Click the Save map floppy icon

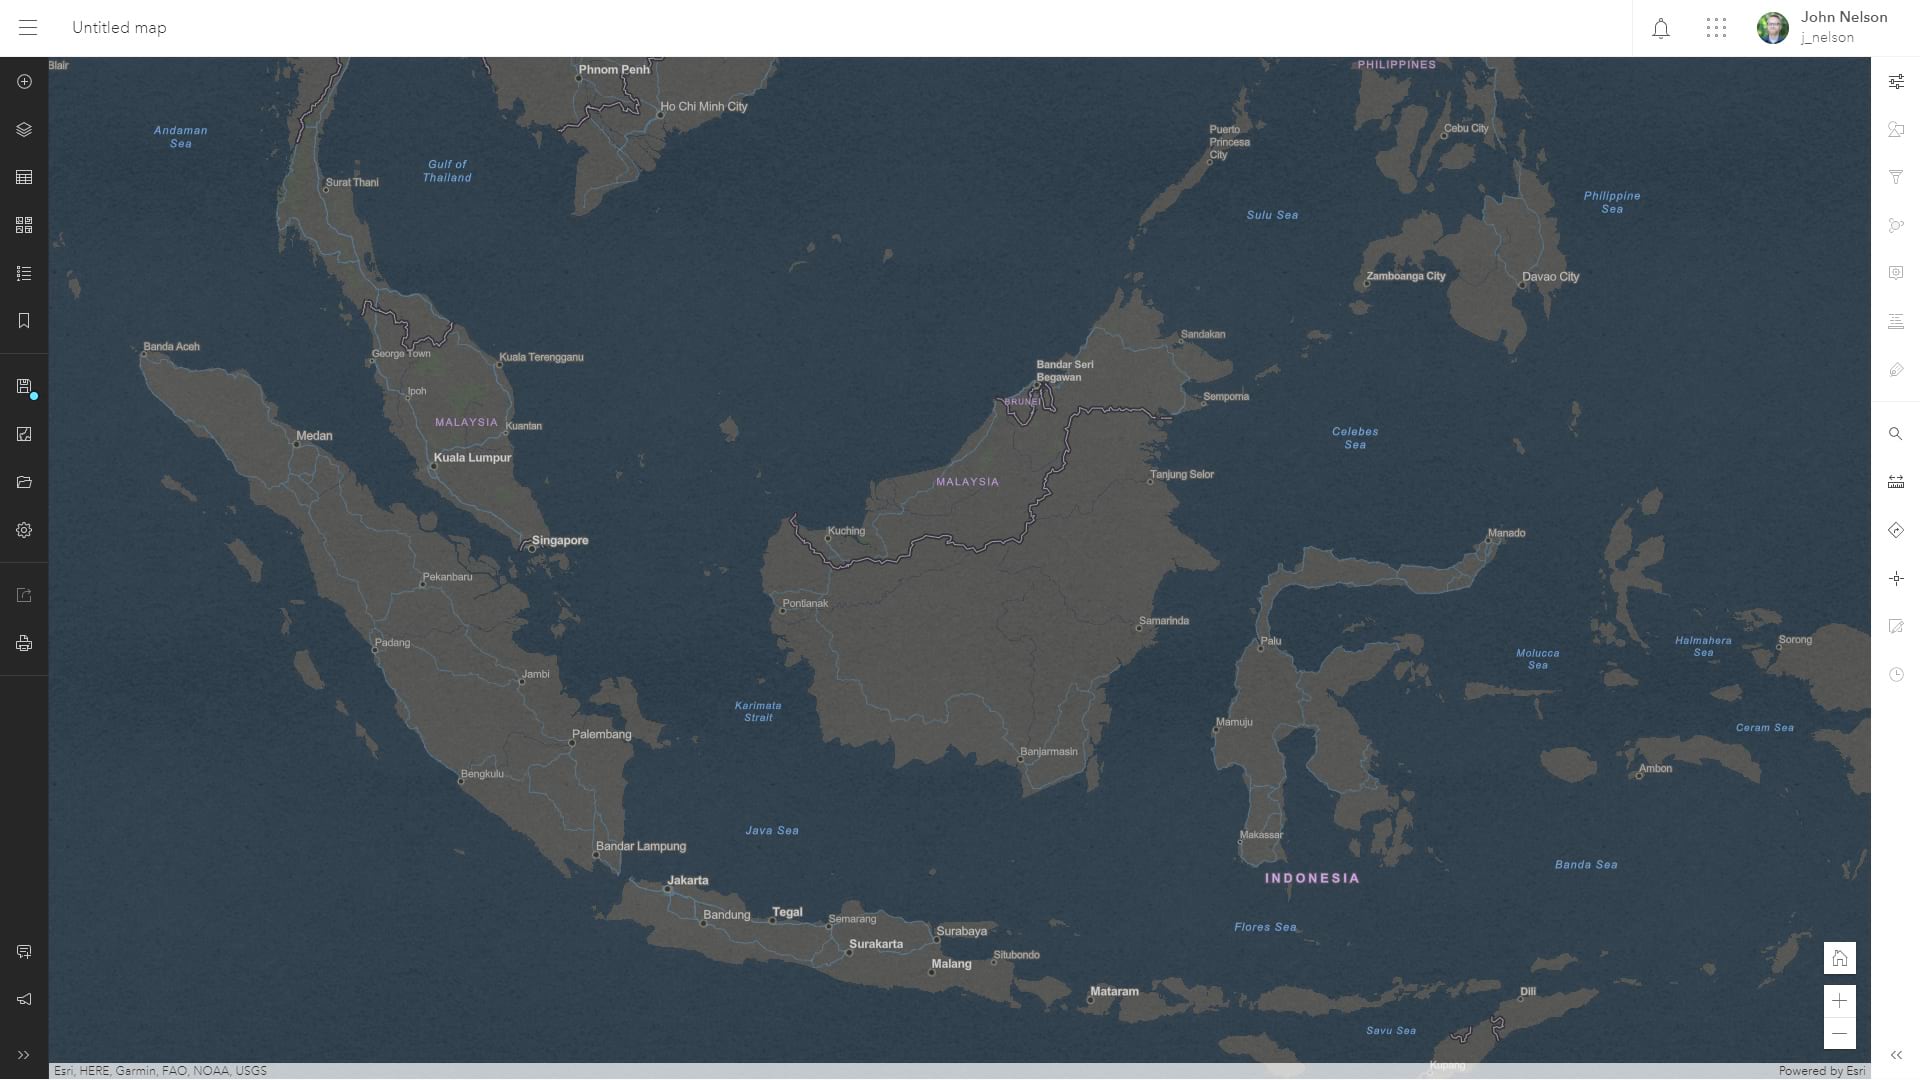pos(24,387)
